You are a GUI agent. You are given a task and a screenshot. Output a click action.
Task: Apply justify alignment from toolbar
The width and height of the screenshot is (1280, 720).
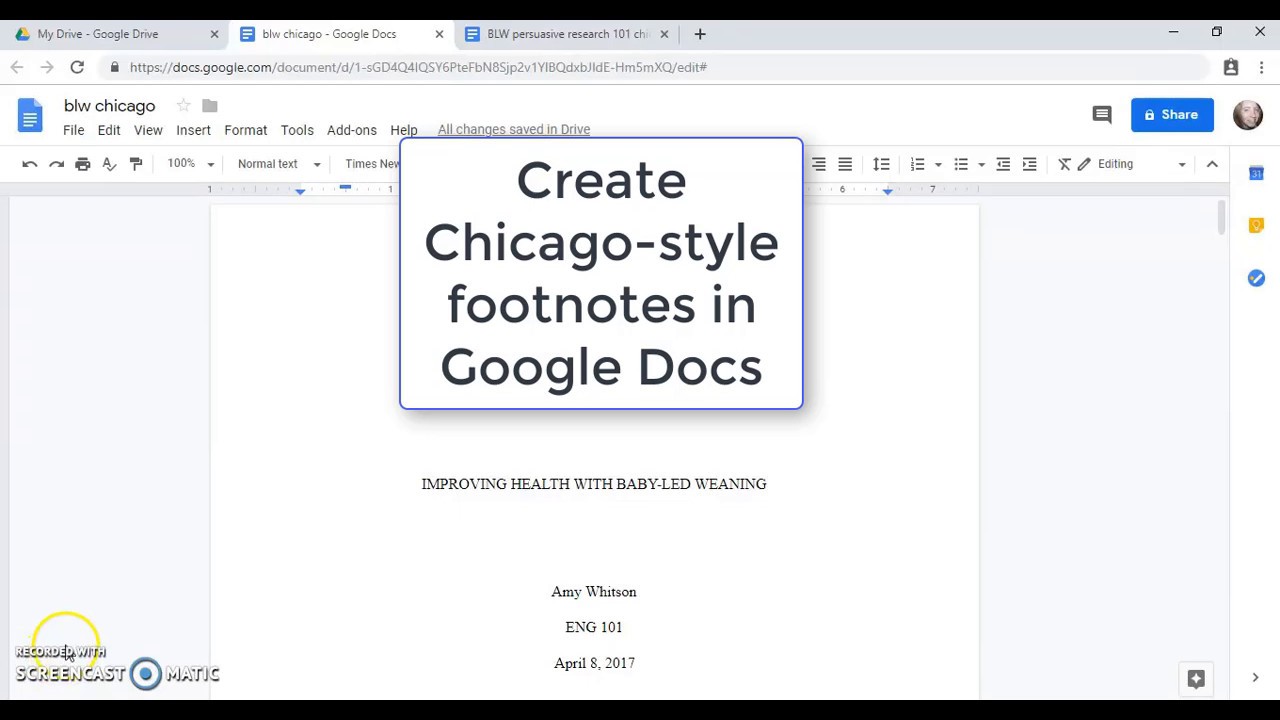845,164
